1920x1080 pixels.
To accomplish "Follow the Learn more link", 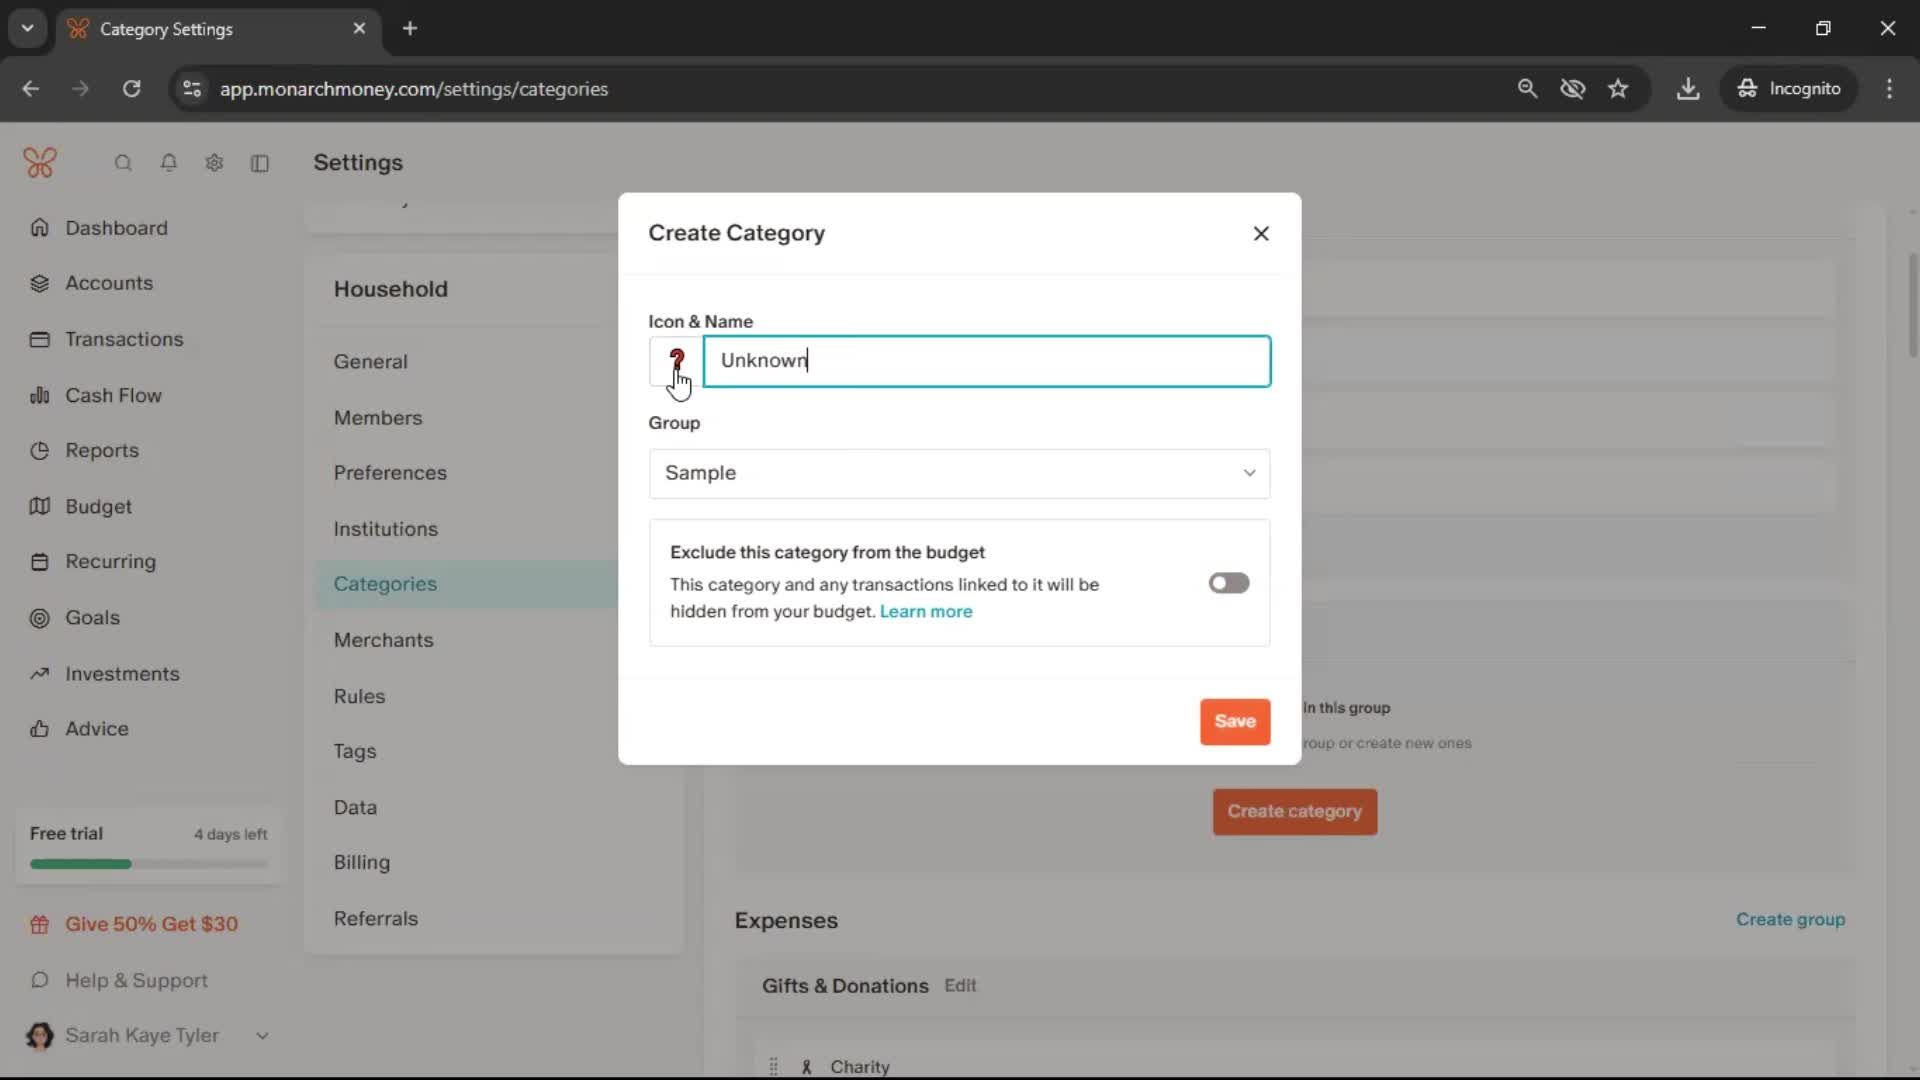I will [x=925, y=611].
